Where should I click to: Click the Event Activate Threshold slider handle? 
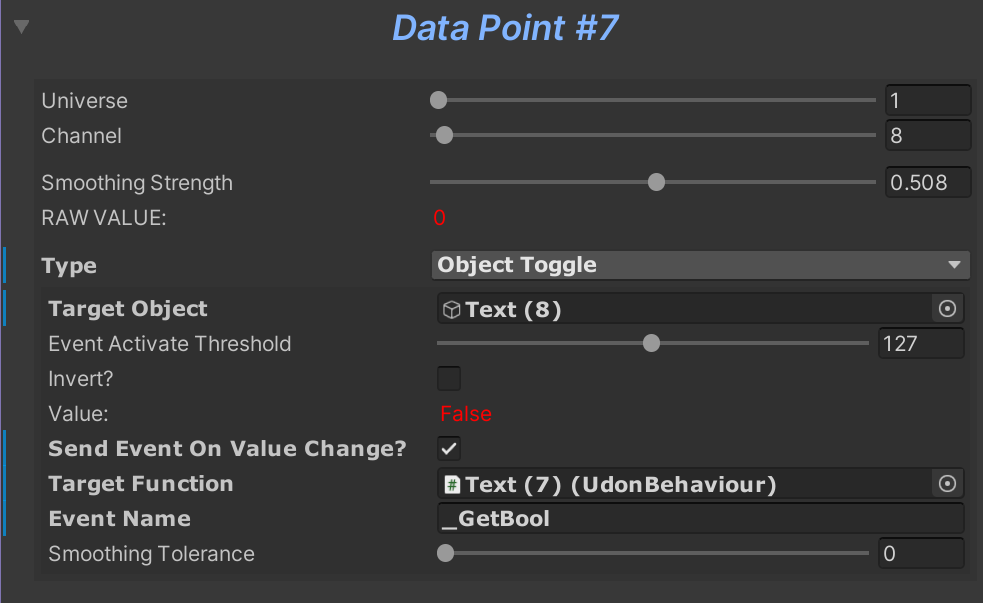point(651,344)
